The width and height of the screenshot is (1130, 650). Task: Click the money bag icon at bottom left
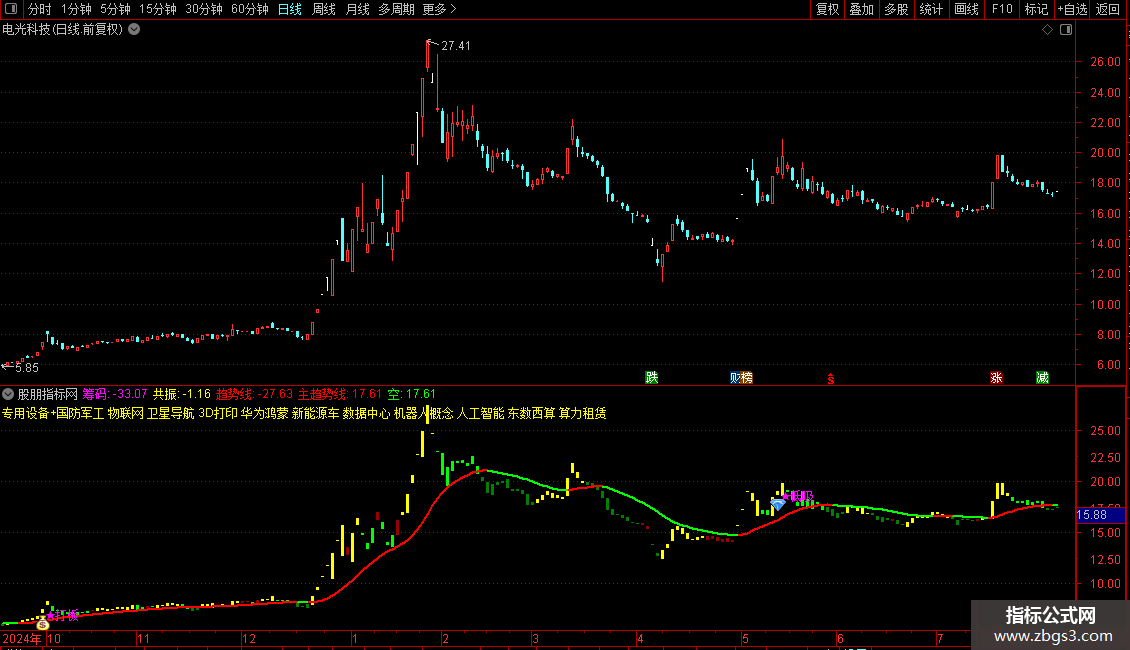[43, 623]
